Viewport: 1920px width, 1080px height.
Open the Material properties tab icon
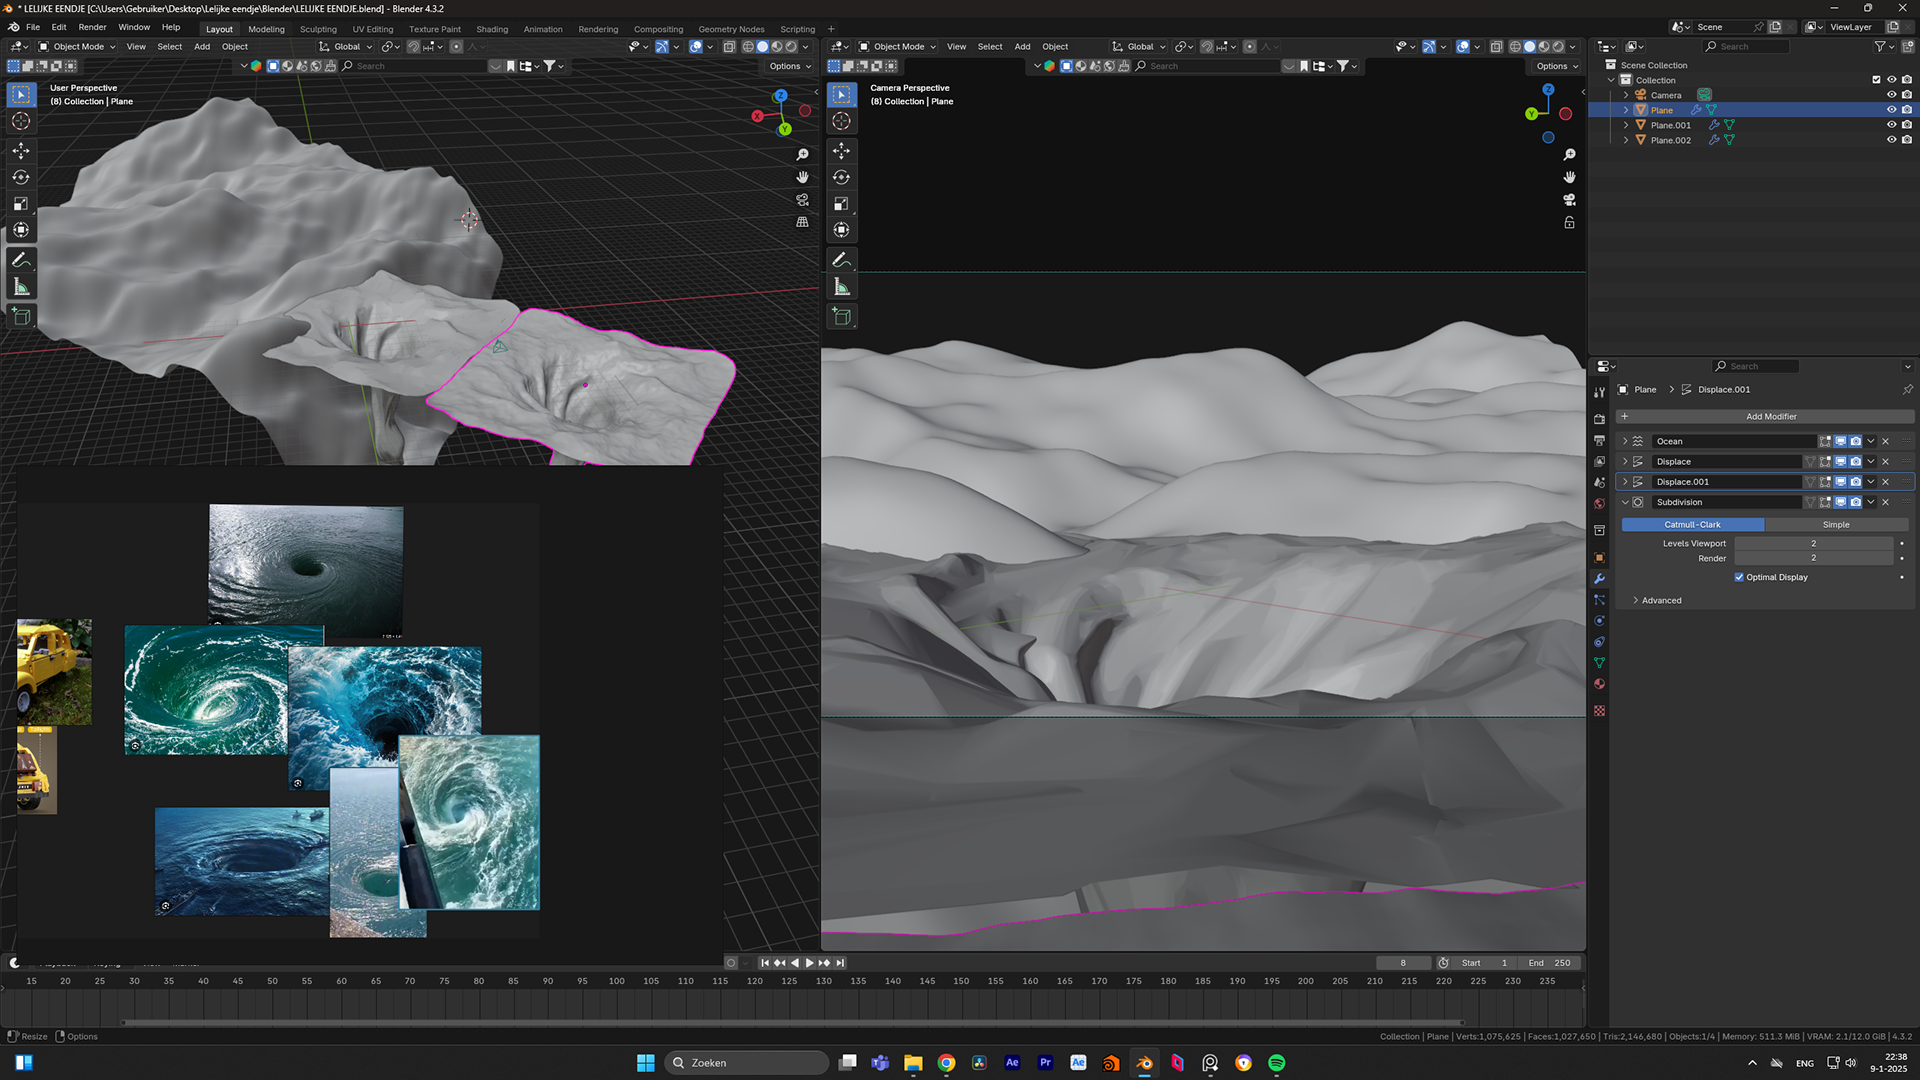(1599, 684)
